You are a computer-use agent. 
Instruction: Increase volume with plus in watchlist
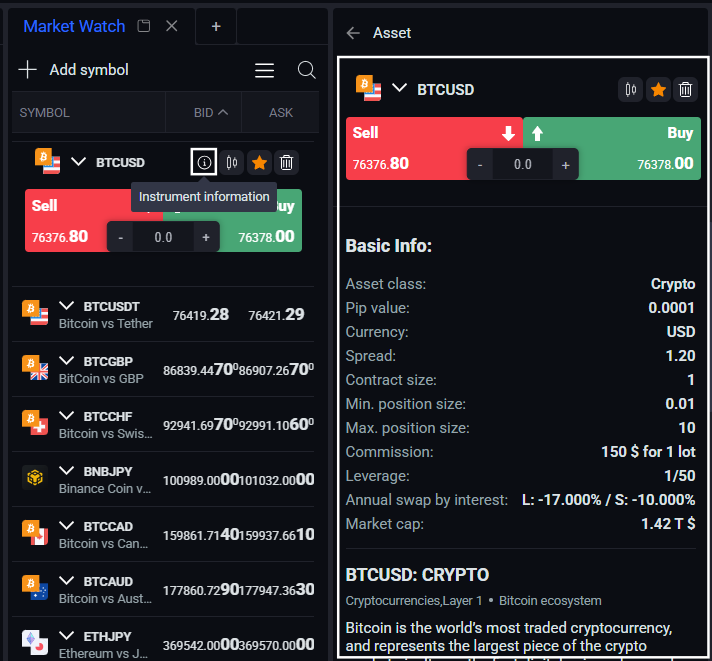206,237
